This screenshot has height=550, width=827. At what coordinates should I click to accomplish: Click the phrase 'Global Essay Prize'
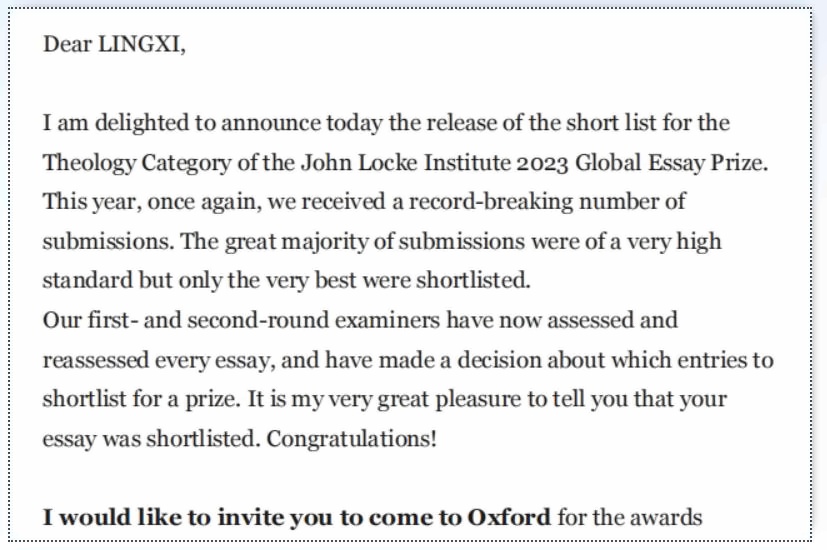point(669,162)
